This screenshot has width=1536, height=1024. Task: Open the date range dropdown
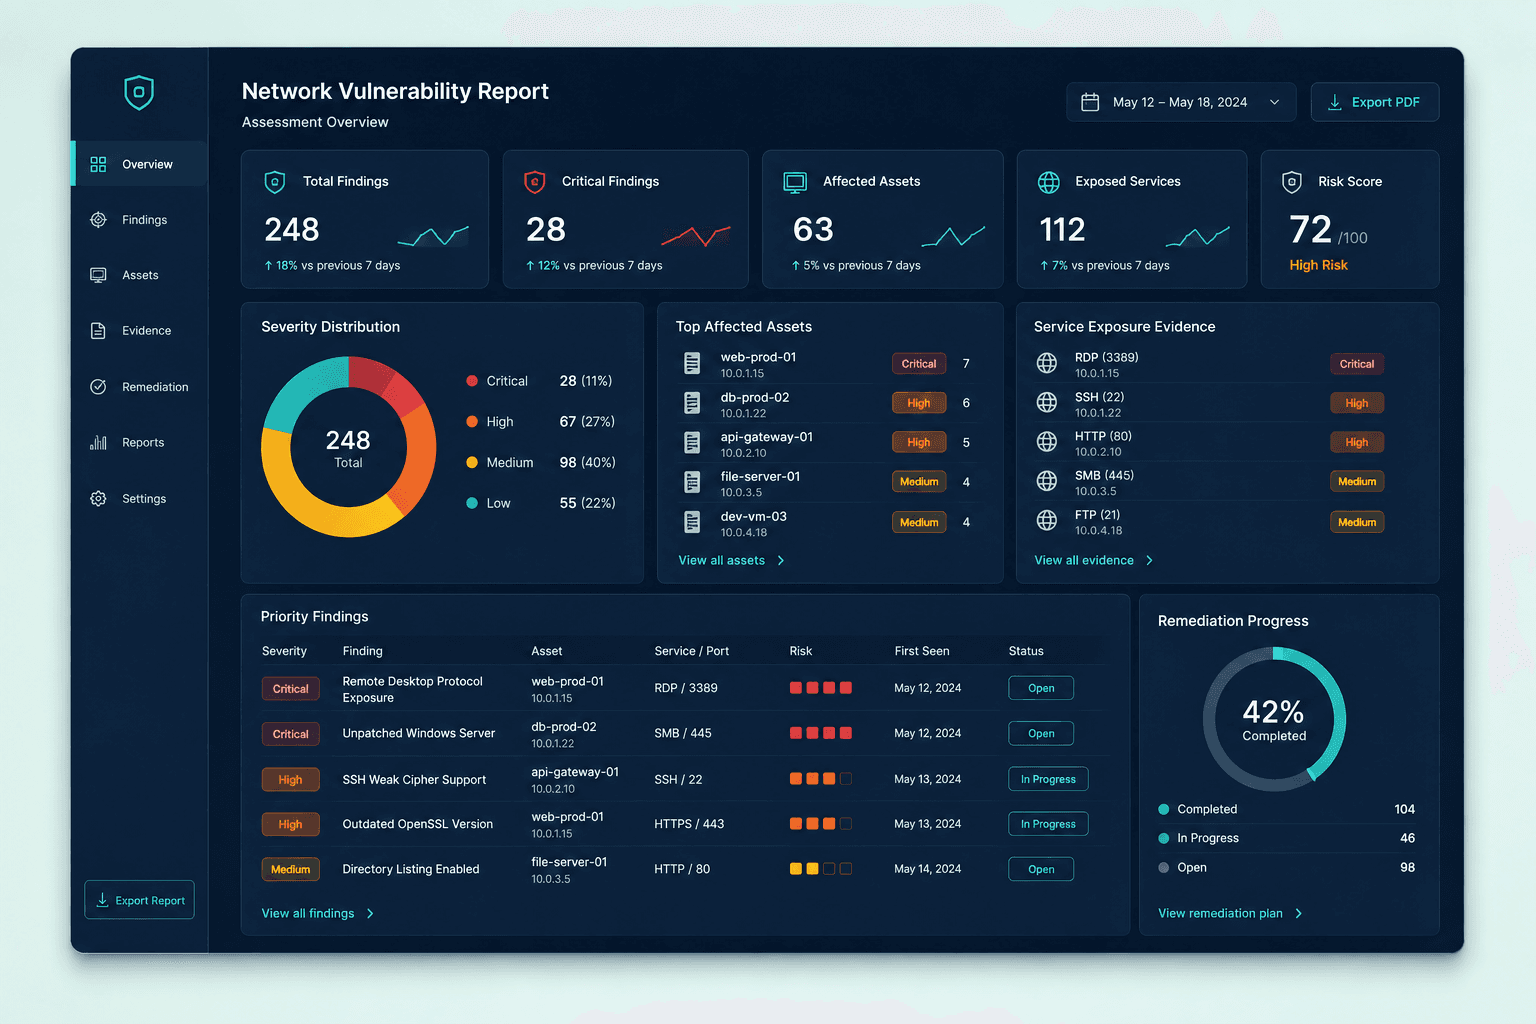click(1181, 102)
